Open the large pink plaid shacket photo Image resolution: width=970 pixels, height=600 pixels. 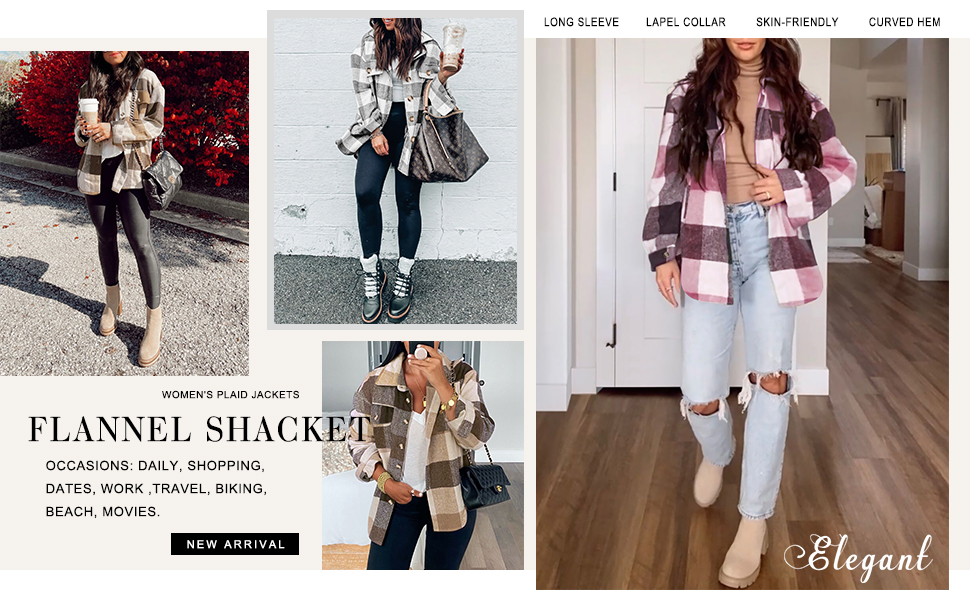coord(742,314)
